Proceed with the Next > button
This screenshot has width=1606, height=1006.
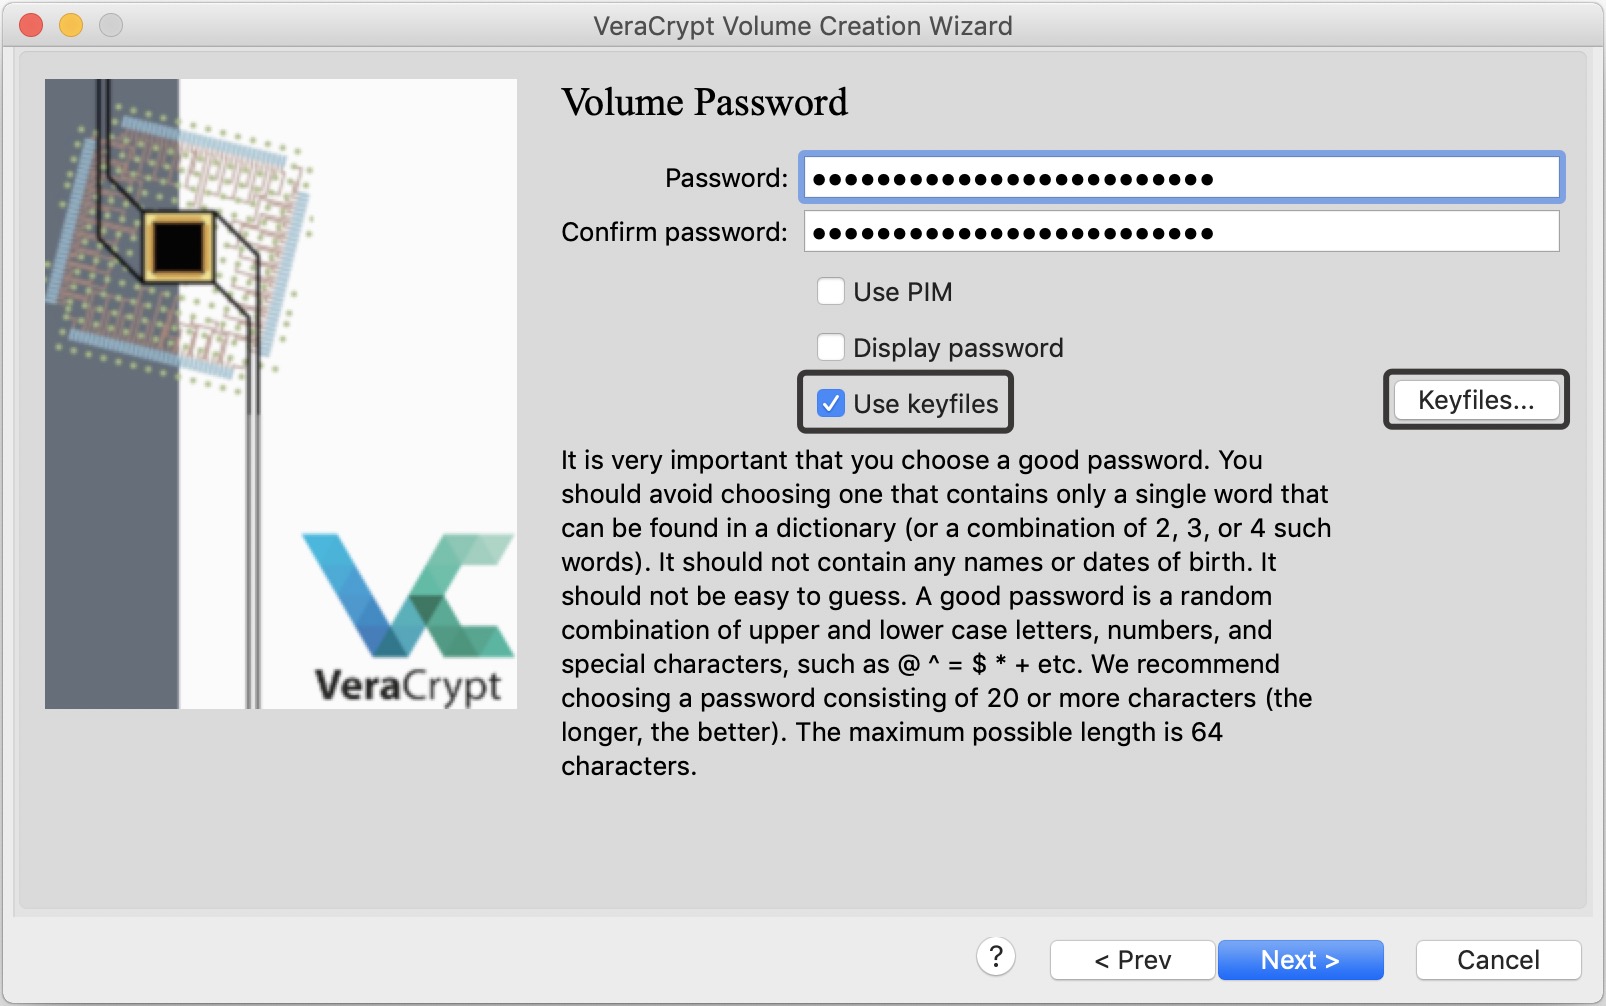pyautogui.click(x=1299, y=960)
